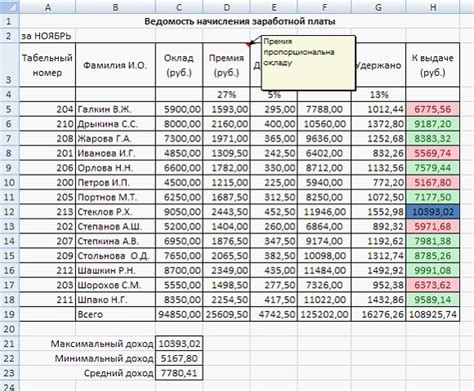Select the bonus cell 2065,50
Image resolution: width=474 pixels, height=391 pixels.
(x=226, y=256)
